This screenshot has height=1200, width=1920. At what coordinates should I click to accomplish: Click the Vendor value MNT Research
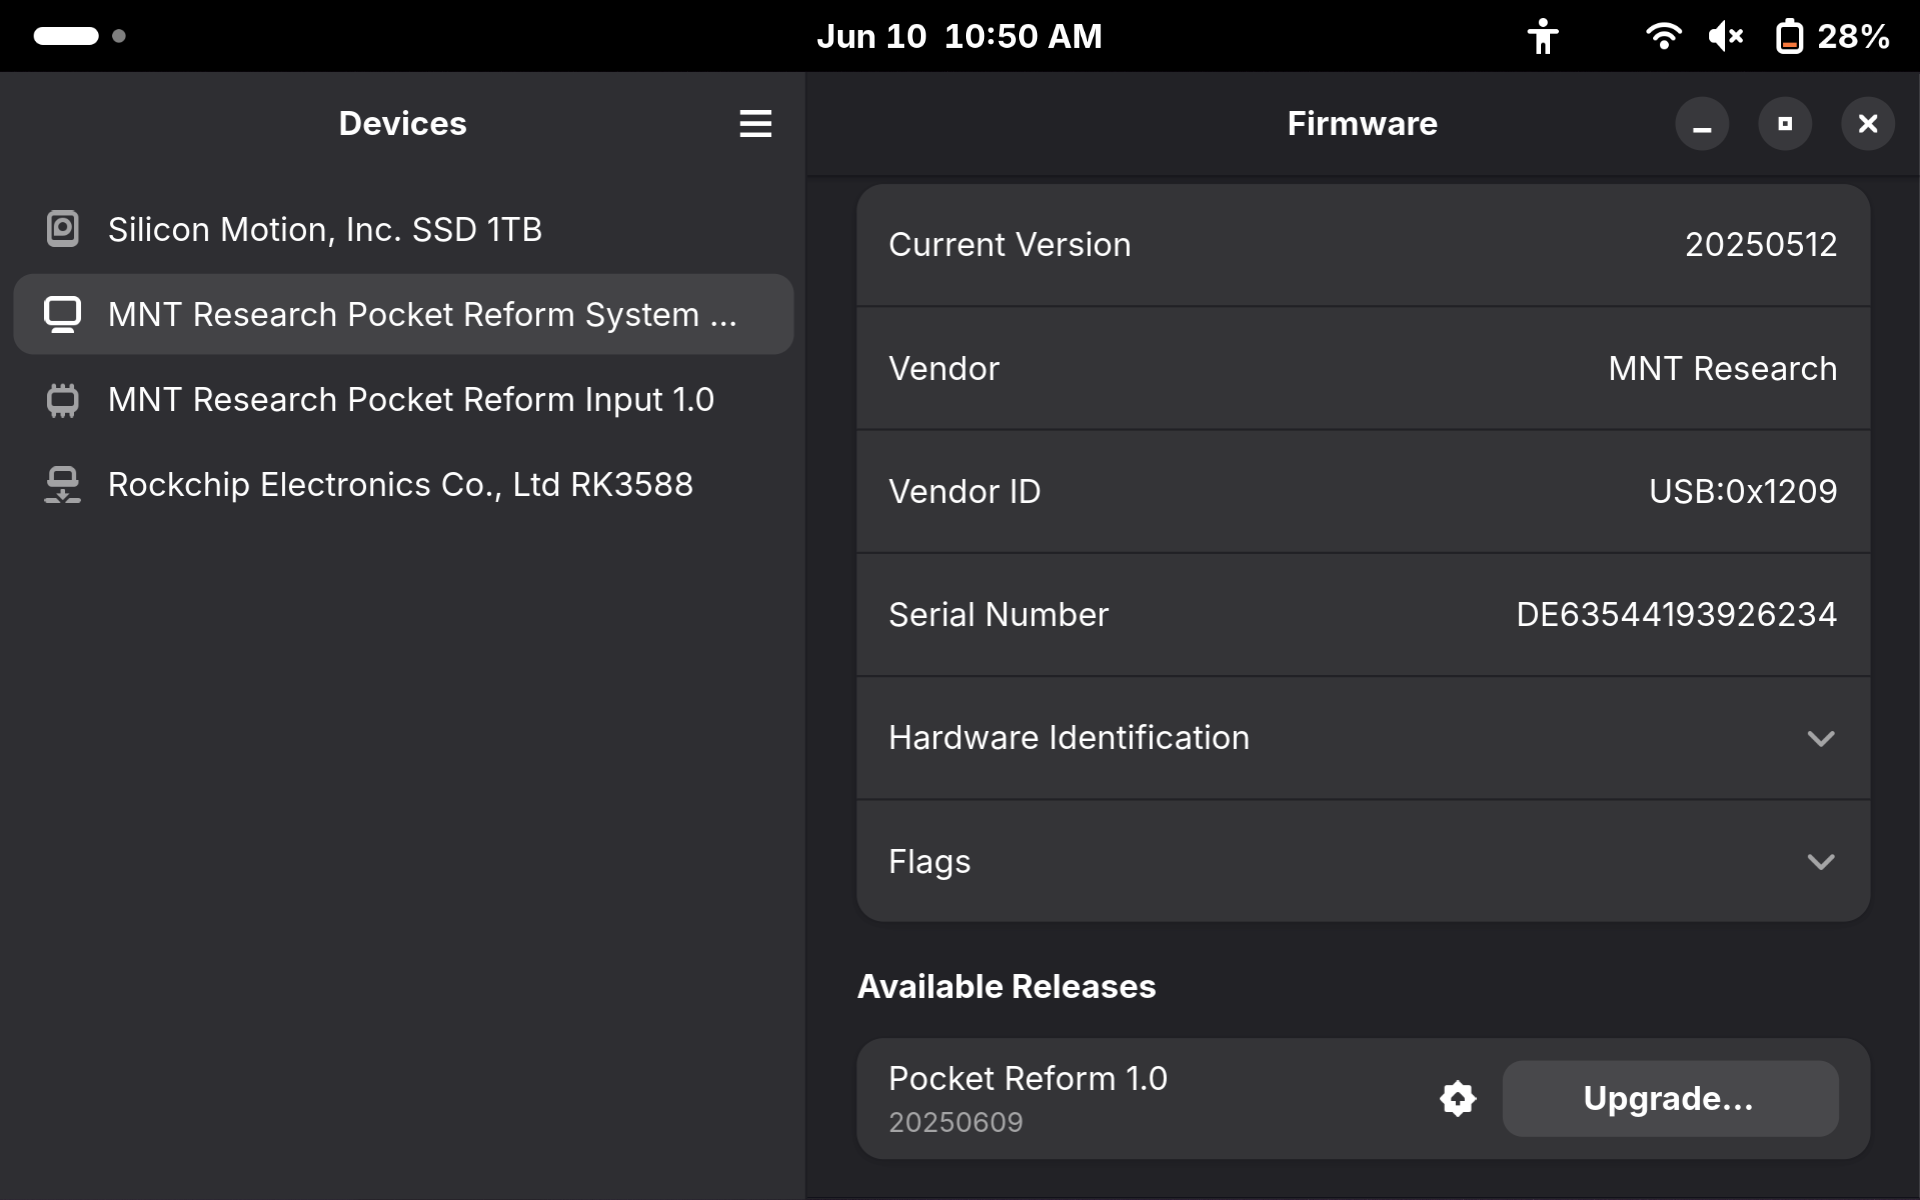tap(1722, 368)
